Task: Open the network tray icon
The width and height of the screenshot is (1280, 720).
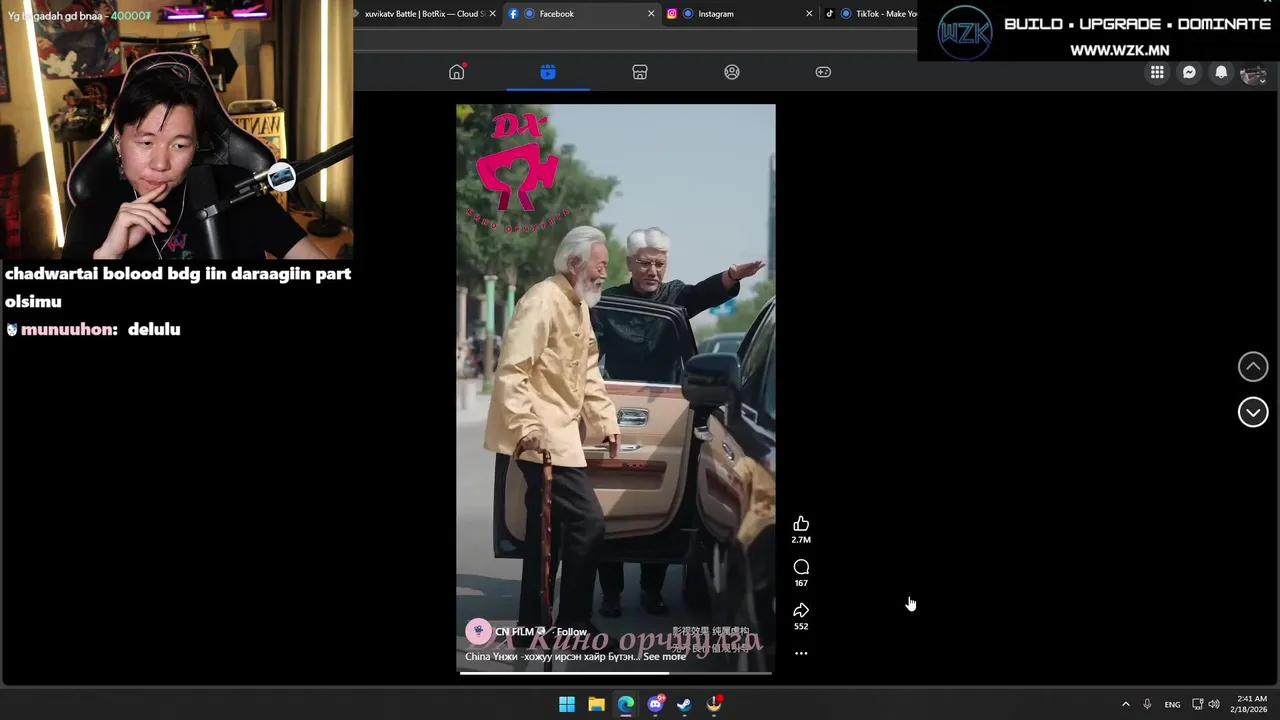Action: (1198, 704)
